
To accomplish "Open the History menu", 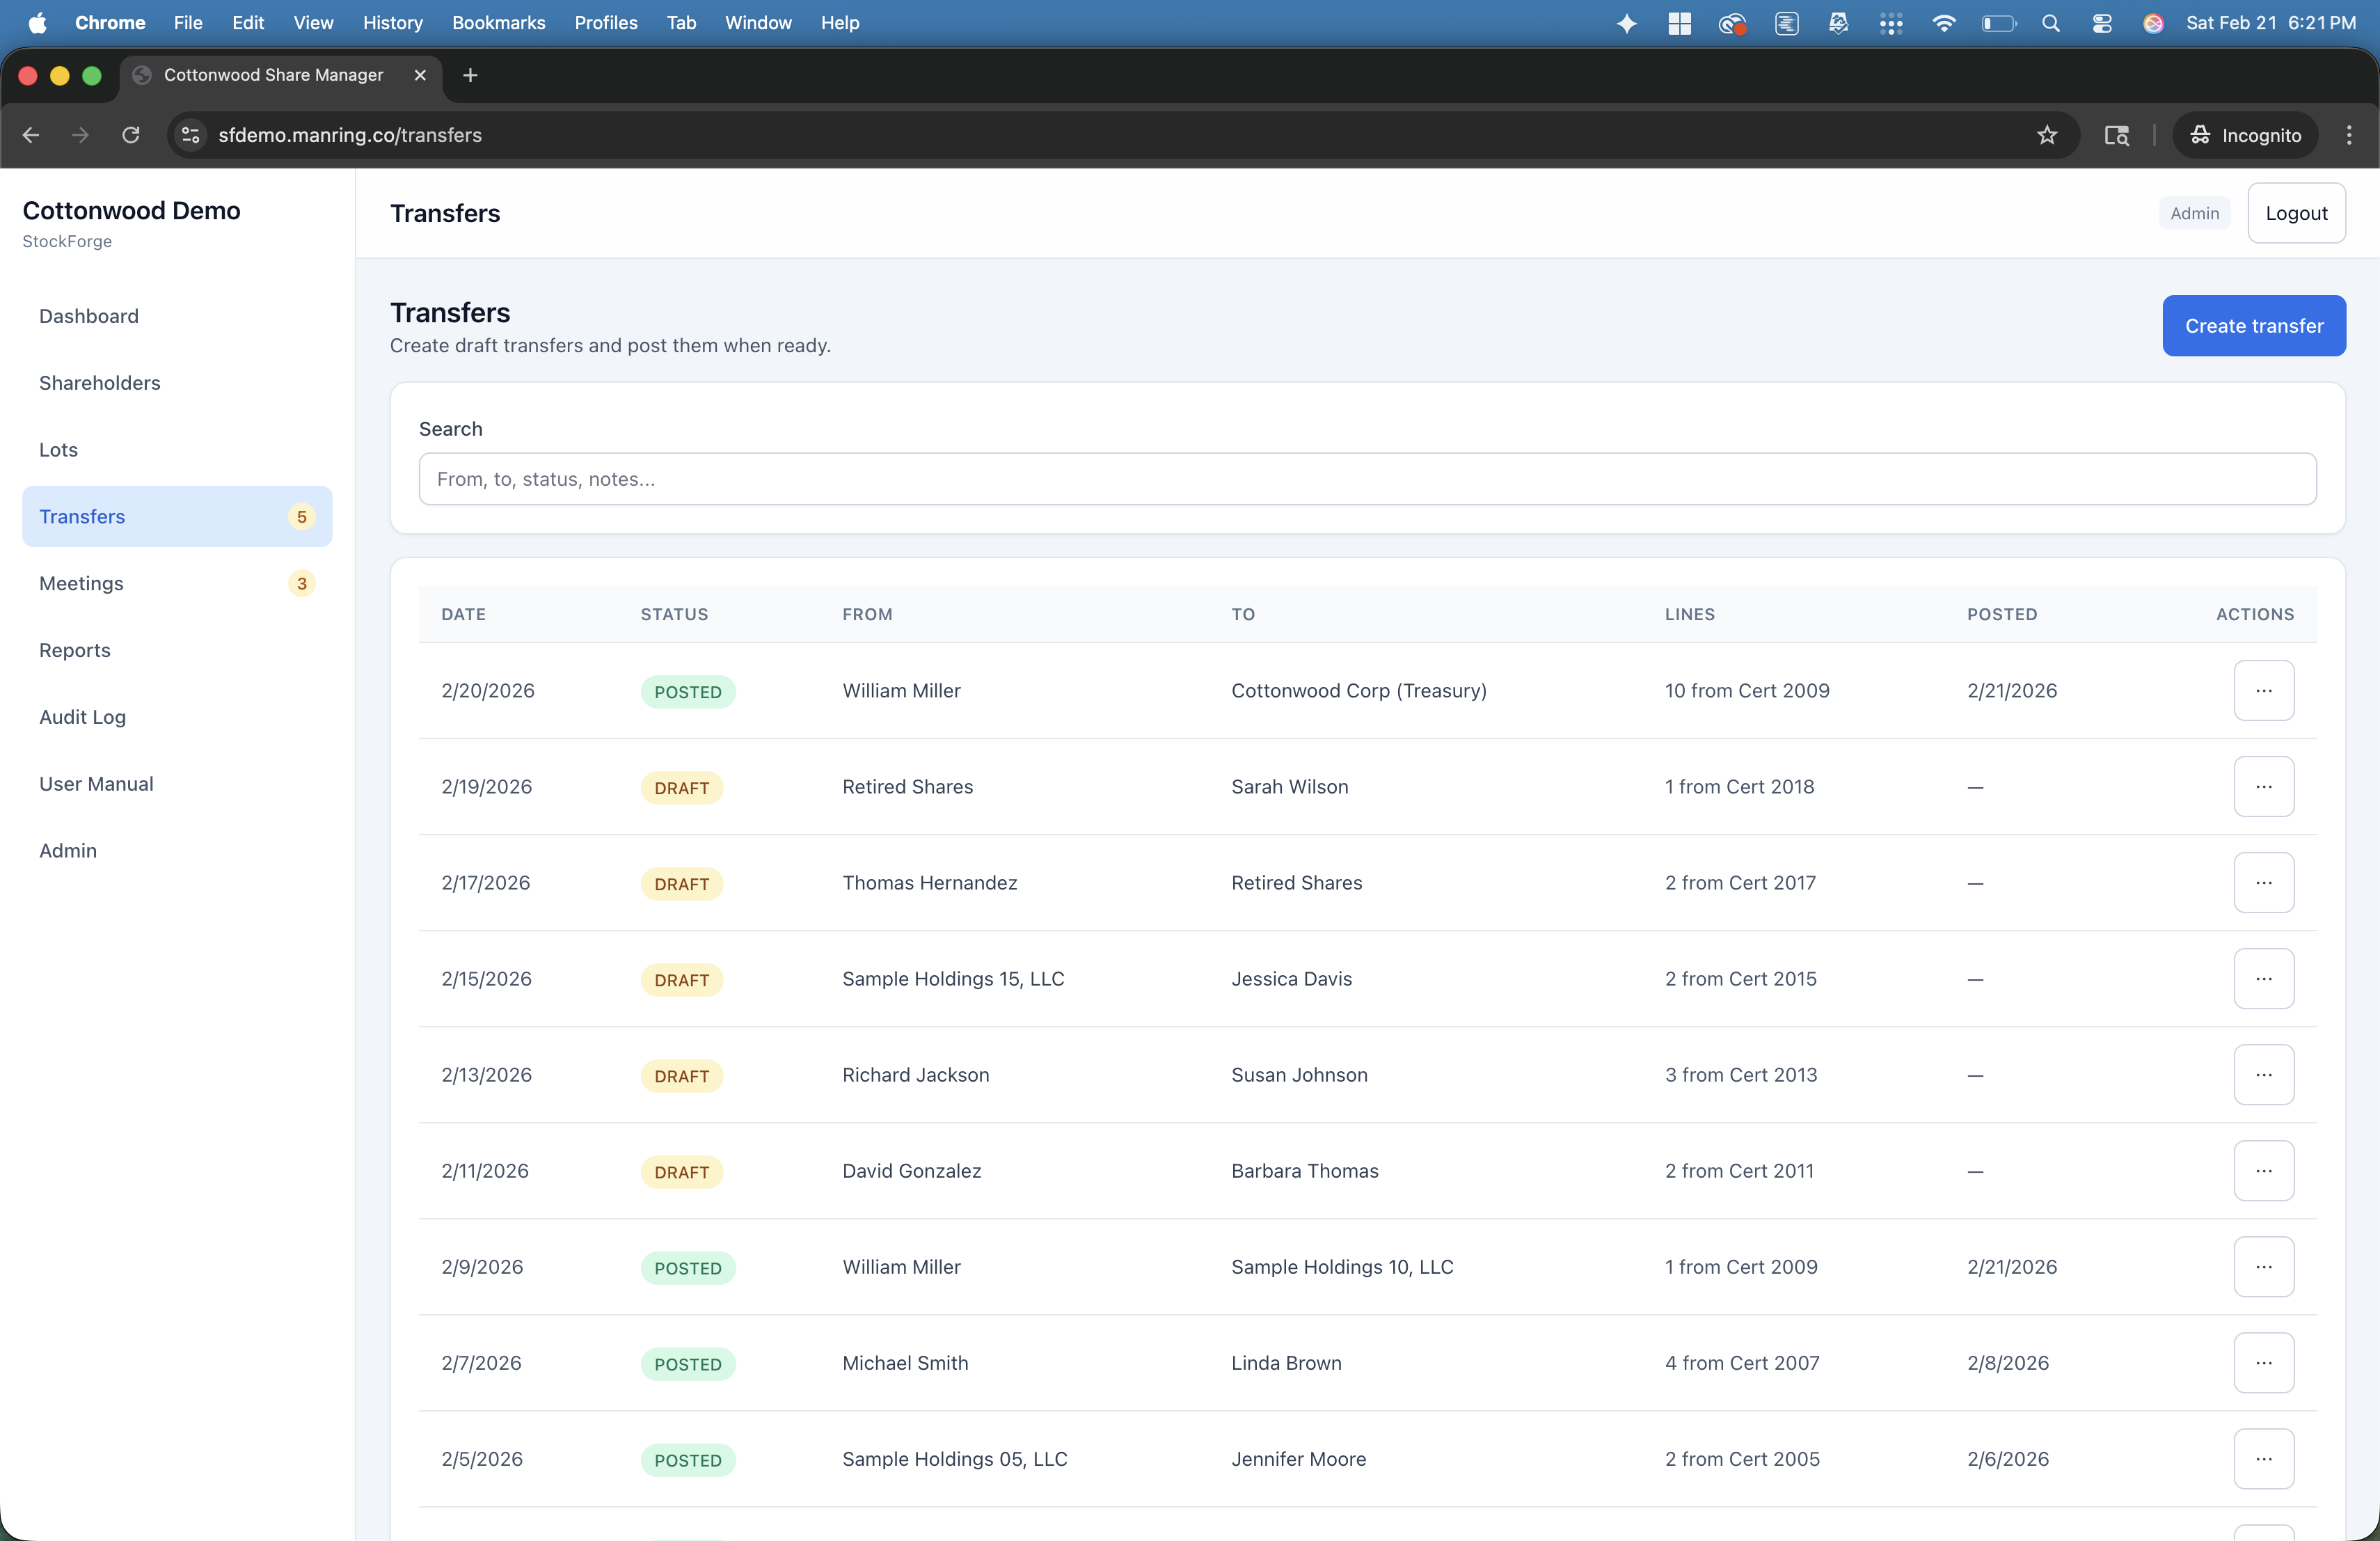I will point(392,23).
